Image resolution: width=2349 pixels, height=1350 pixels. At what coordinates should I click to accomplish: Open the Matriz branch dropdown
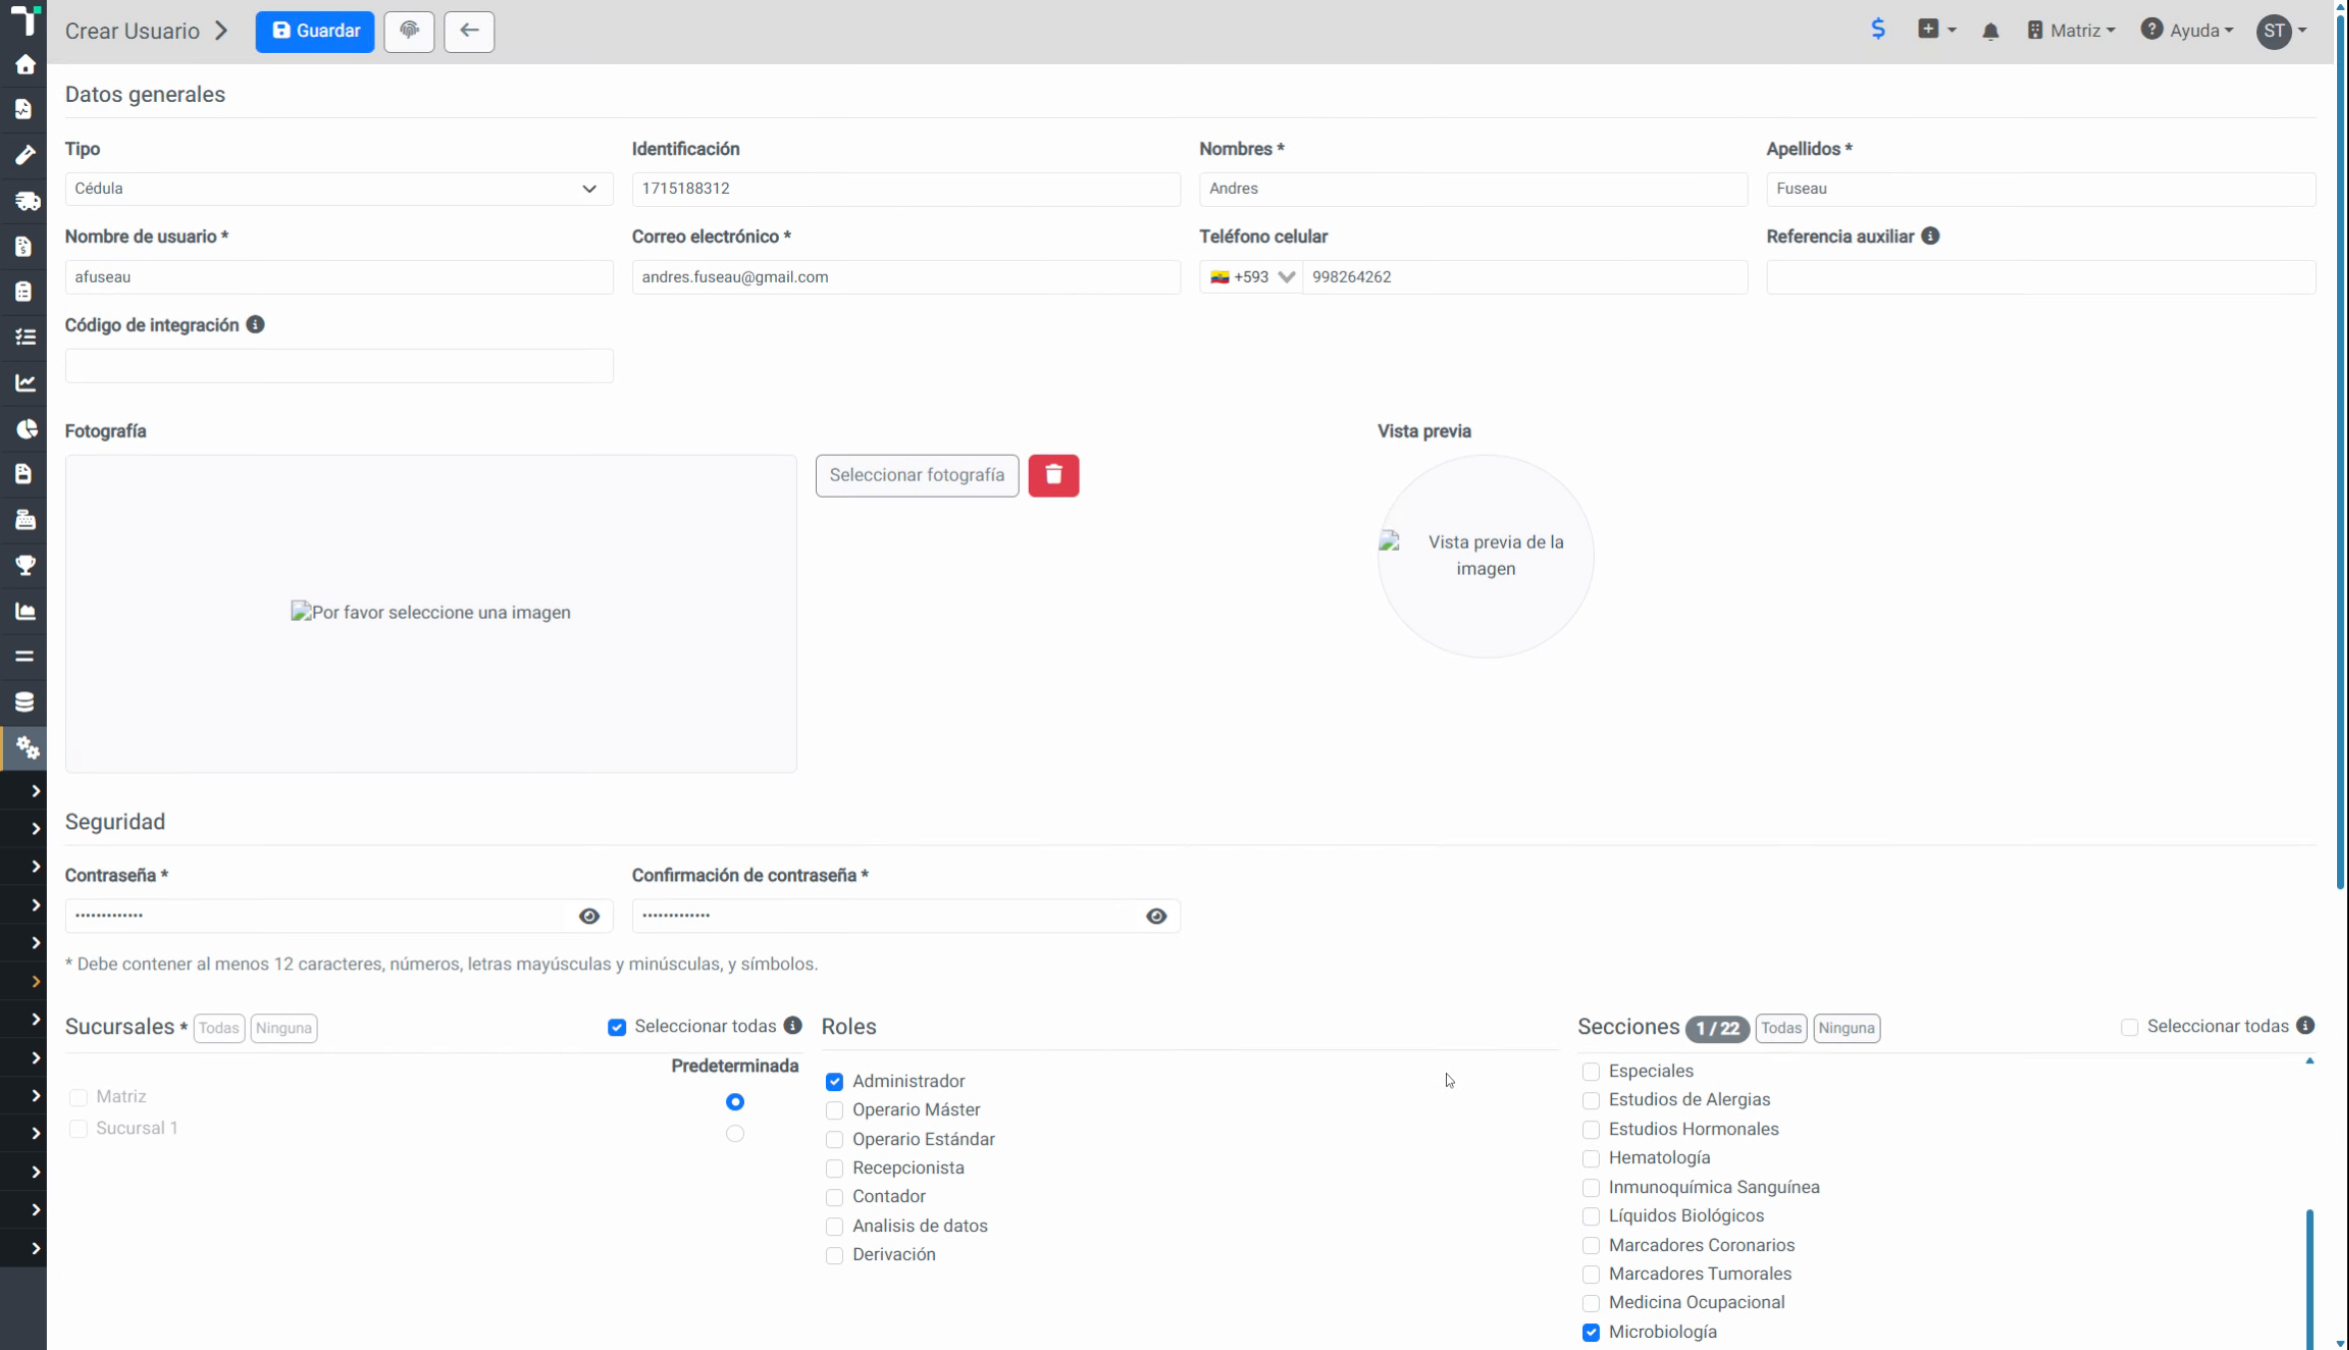coord(2070,31)
